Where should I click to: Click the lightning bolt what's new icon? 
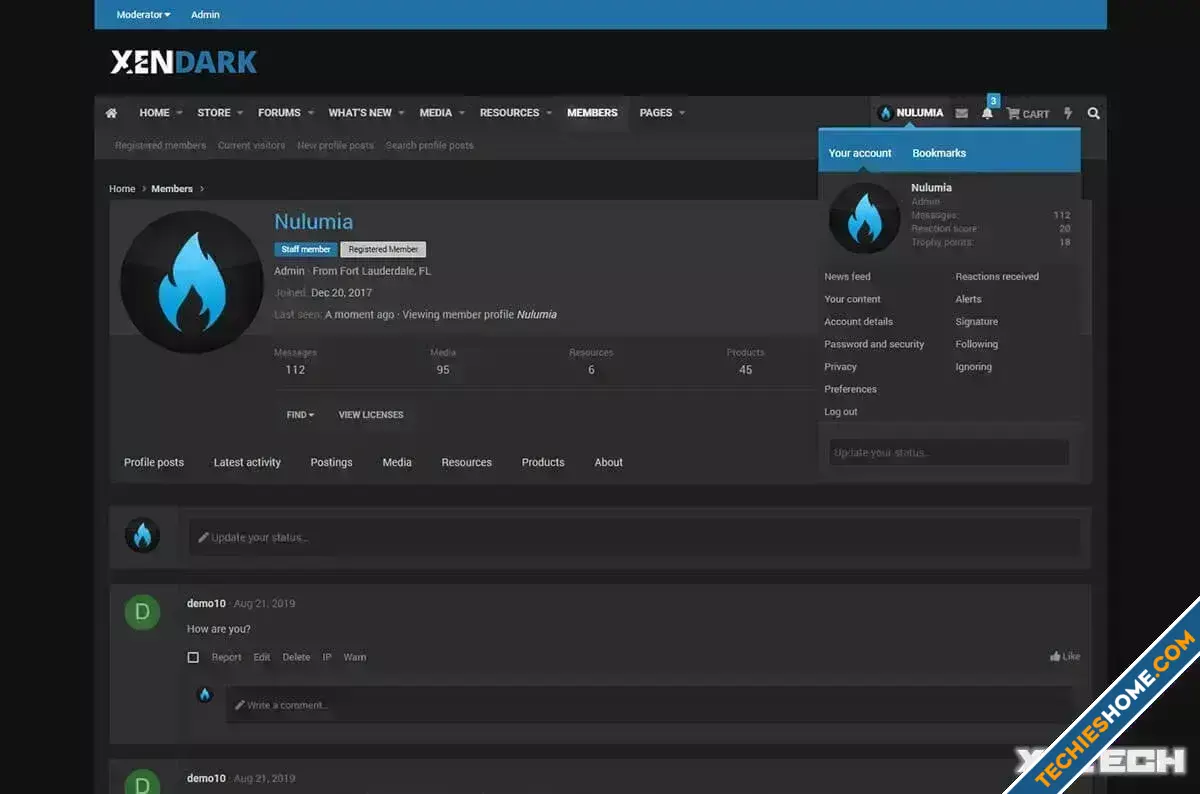click(1068, 114)
